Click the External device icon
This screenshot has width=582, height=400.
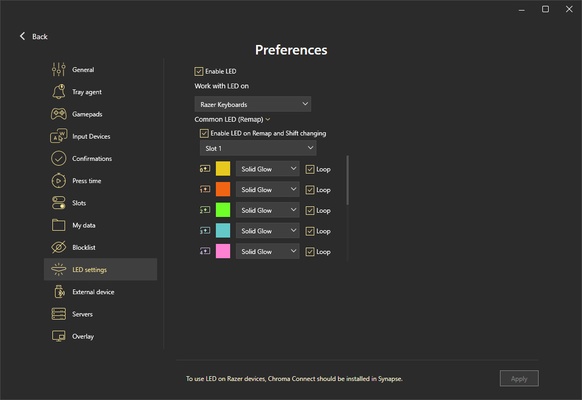(59, 292)
